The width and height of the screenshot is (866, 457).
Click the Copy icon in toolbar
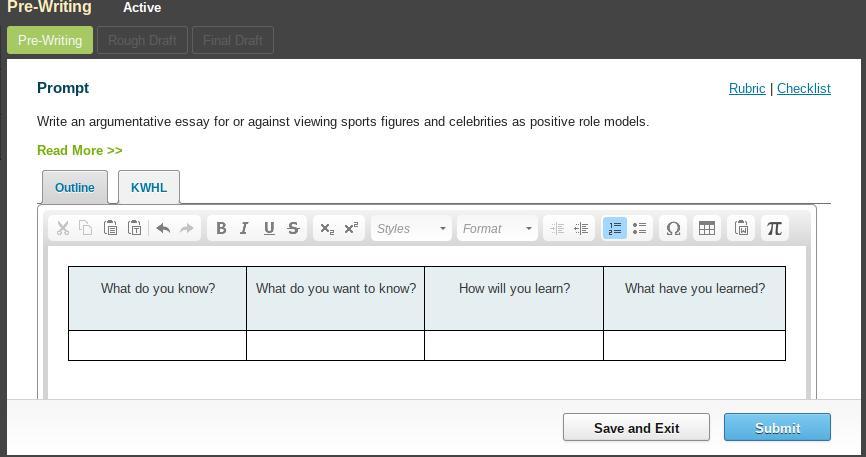click(x=86, y=228)
